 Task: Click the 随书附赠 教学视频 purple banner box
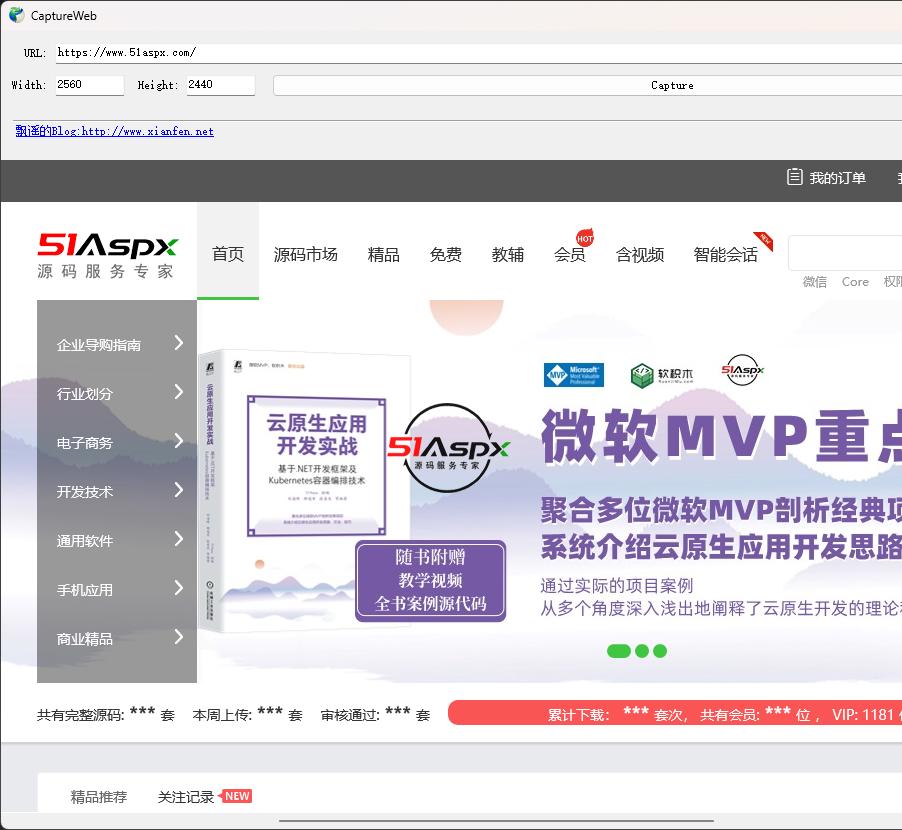pos(430,581)
